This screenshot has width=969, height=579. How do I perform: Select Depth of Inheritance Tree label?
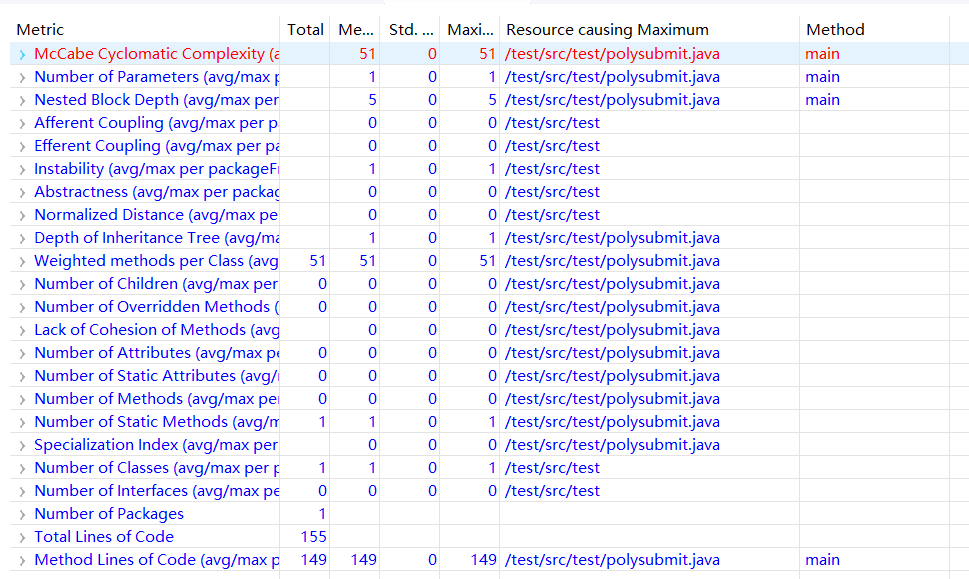click(156, 237)
